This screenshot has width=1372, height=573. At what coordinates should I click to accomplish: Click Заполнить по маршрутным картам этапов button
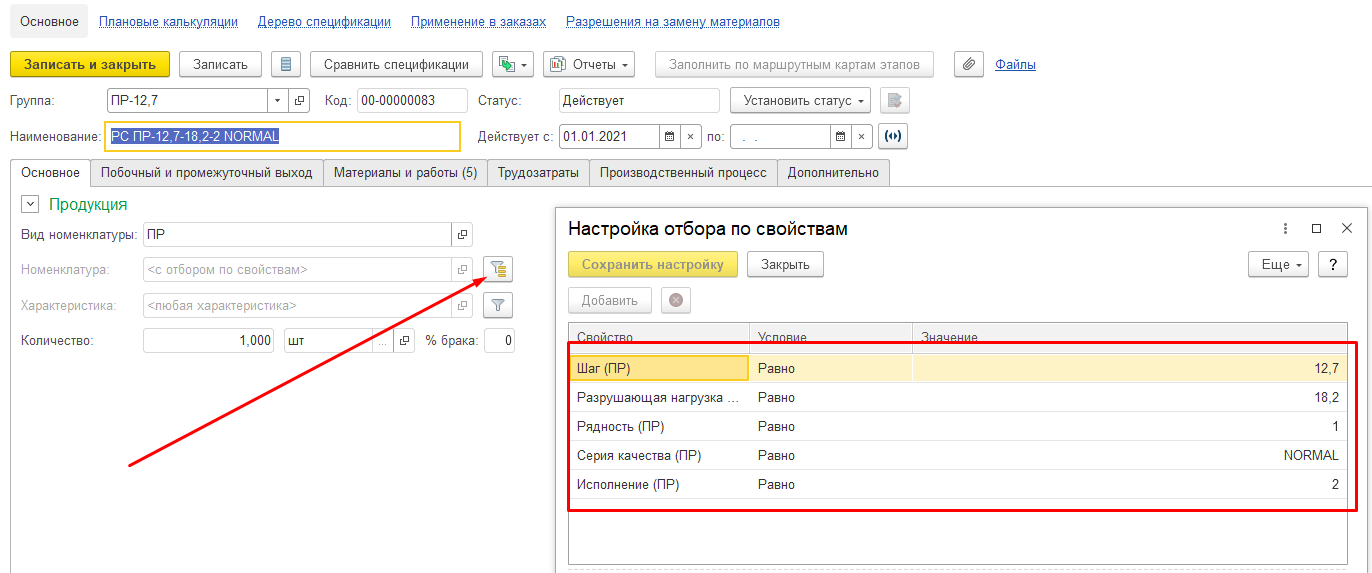coord(794,64)
